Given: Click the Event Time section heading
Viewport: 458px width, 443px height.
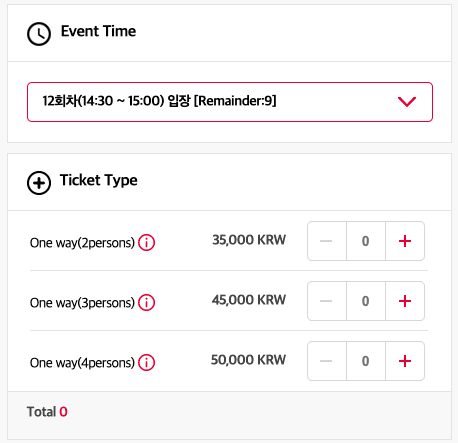Looking at the screenshot, I should pyautogui.click(x=98, y=31).
